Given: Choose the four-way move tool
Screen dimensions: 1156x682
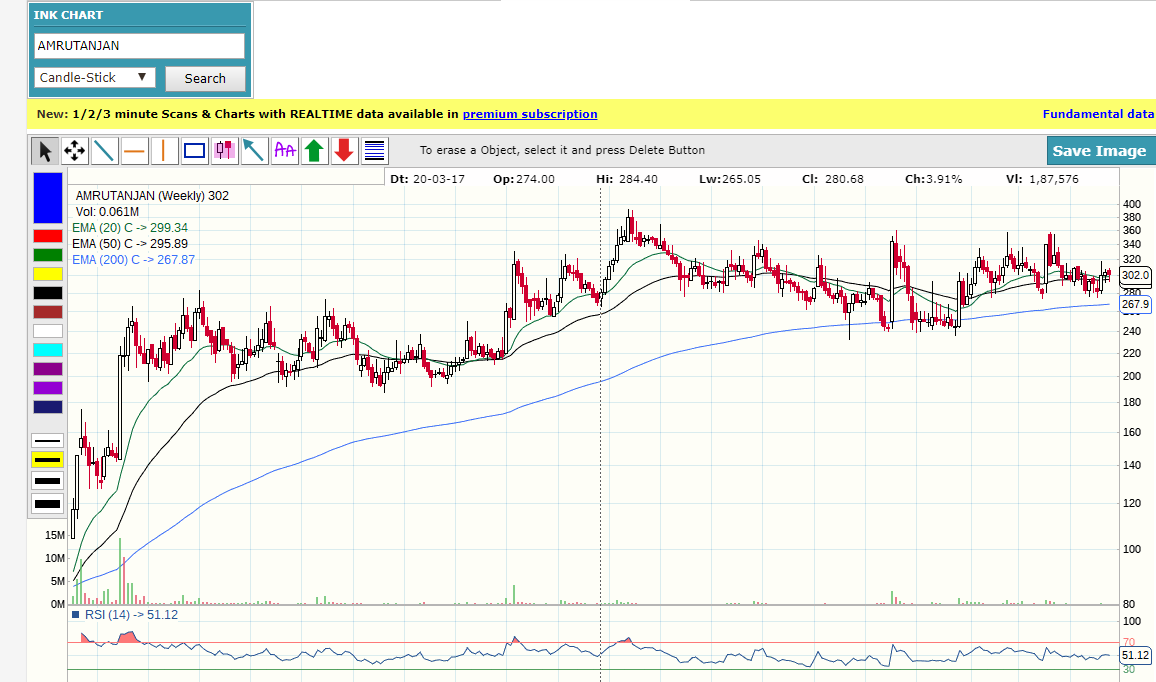Looking at the screenshot, I should (74, 151).
